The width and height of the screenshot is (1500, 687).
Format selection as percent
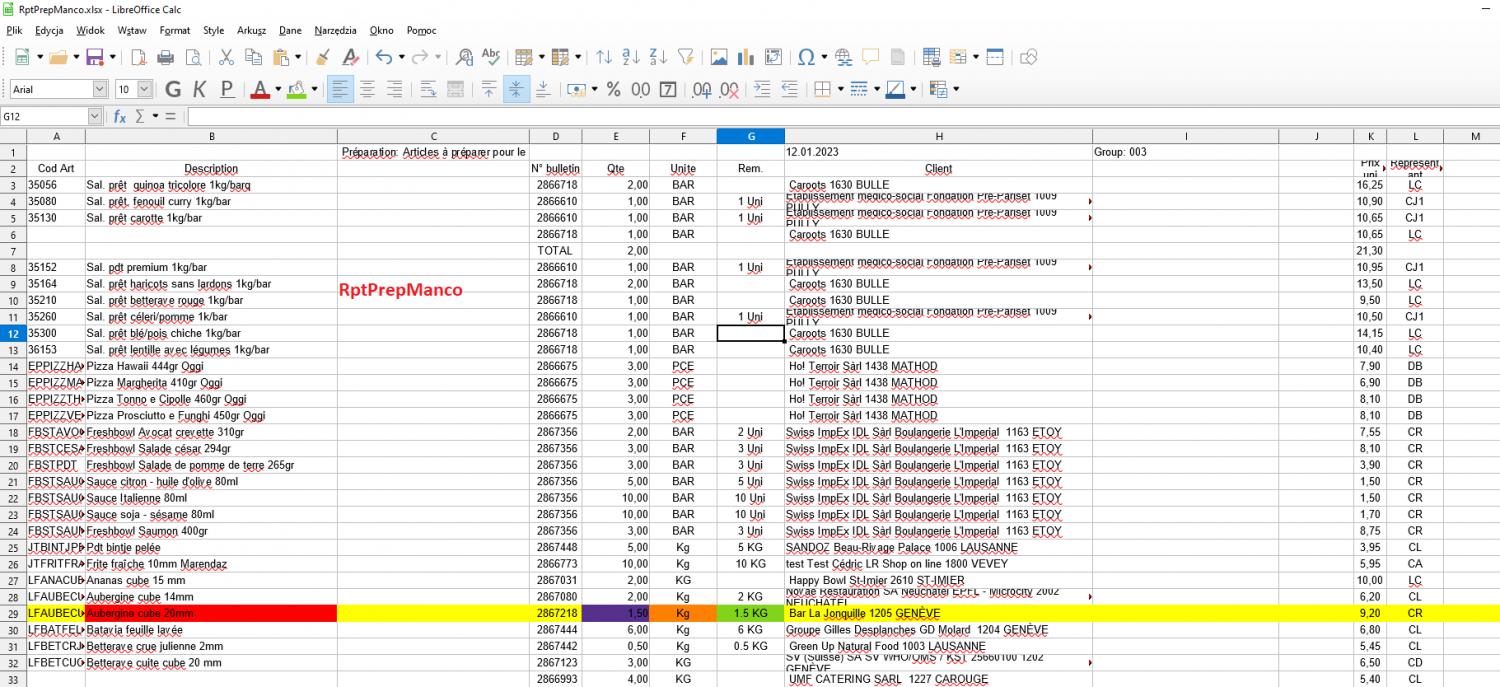click(613, 89)
